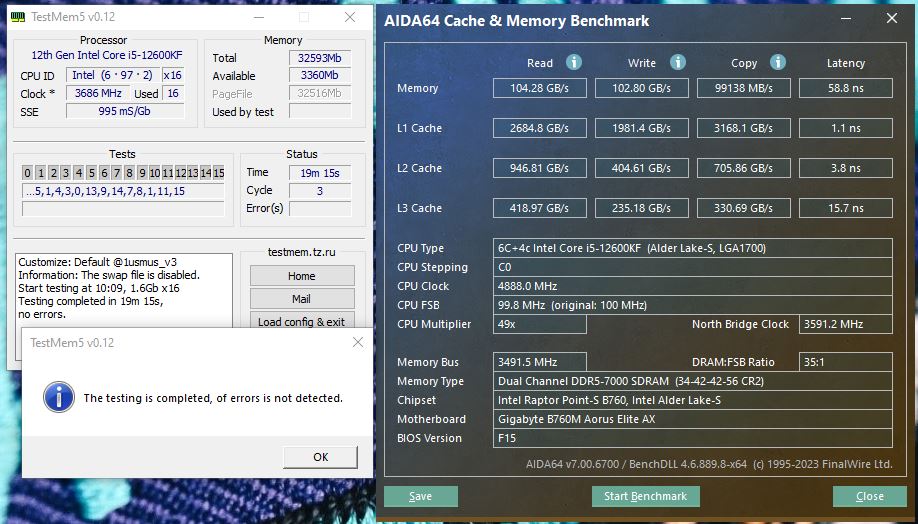Click the L1 Cache Copy value 3168.1 GB/s

[x=744, y=128]
